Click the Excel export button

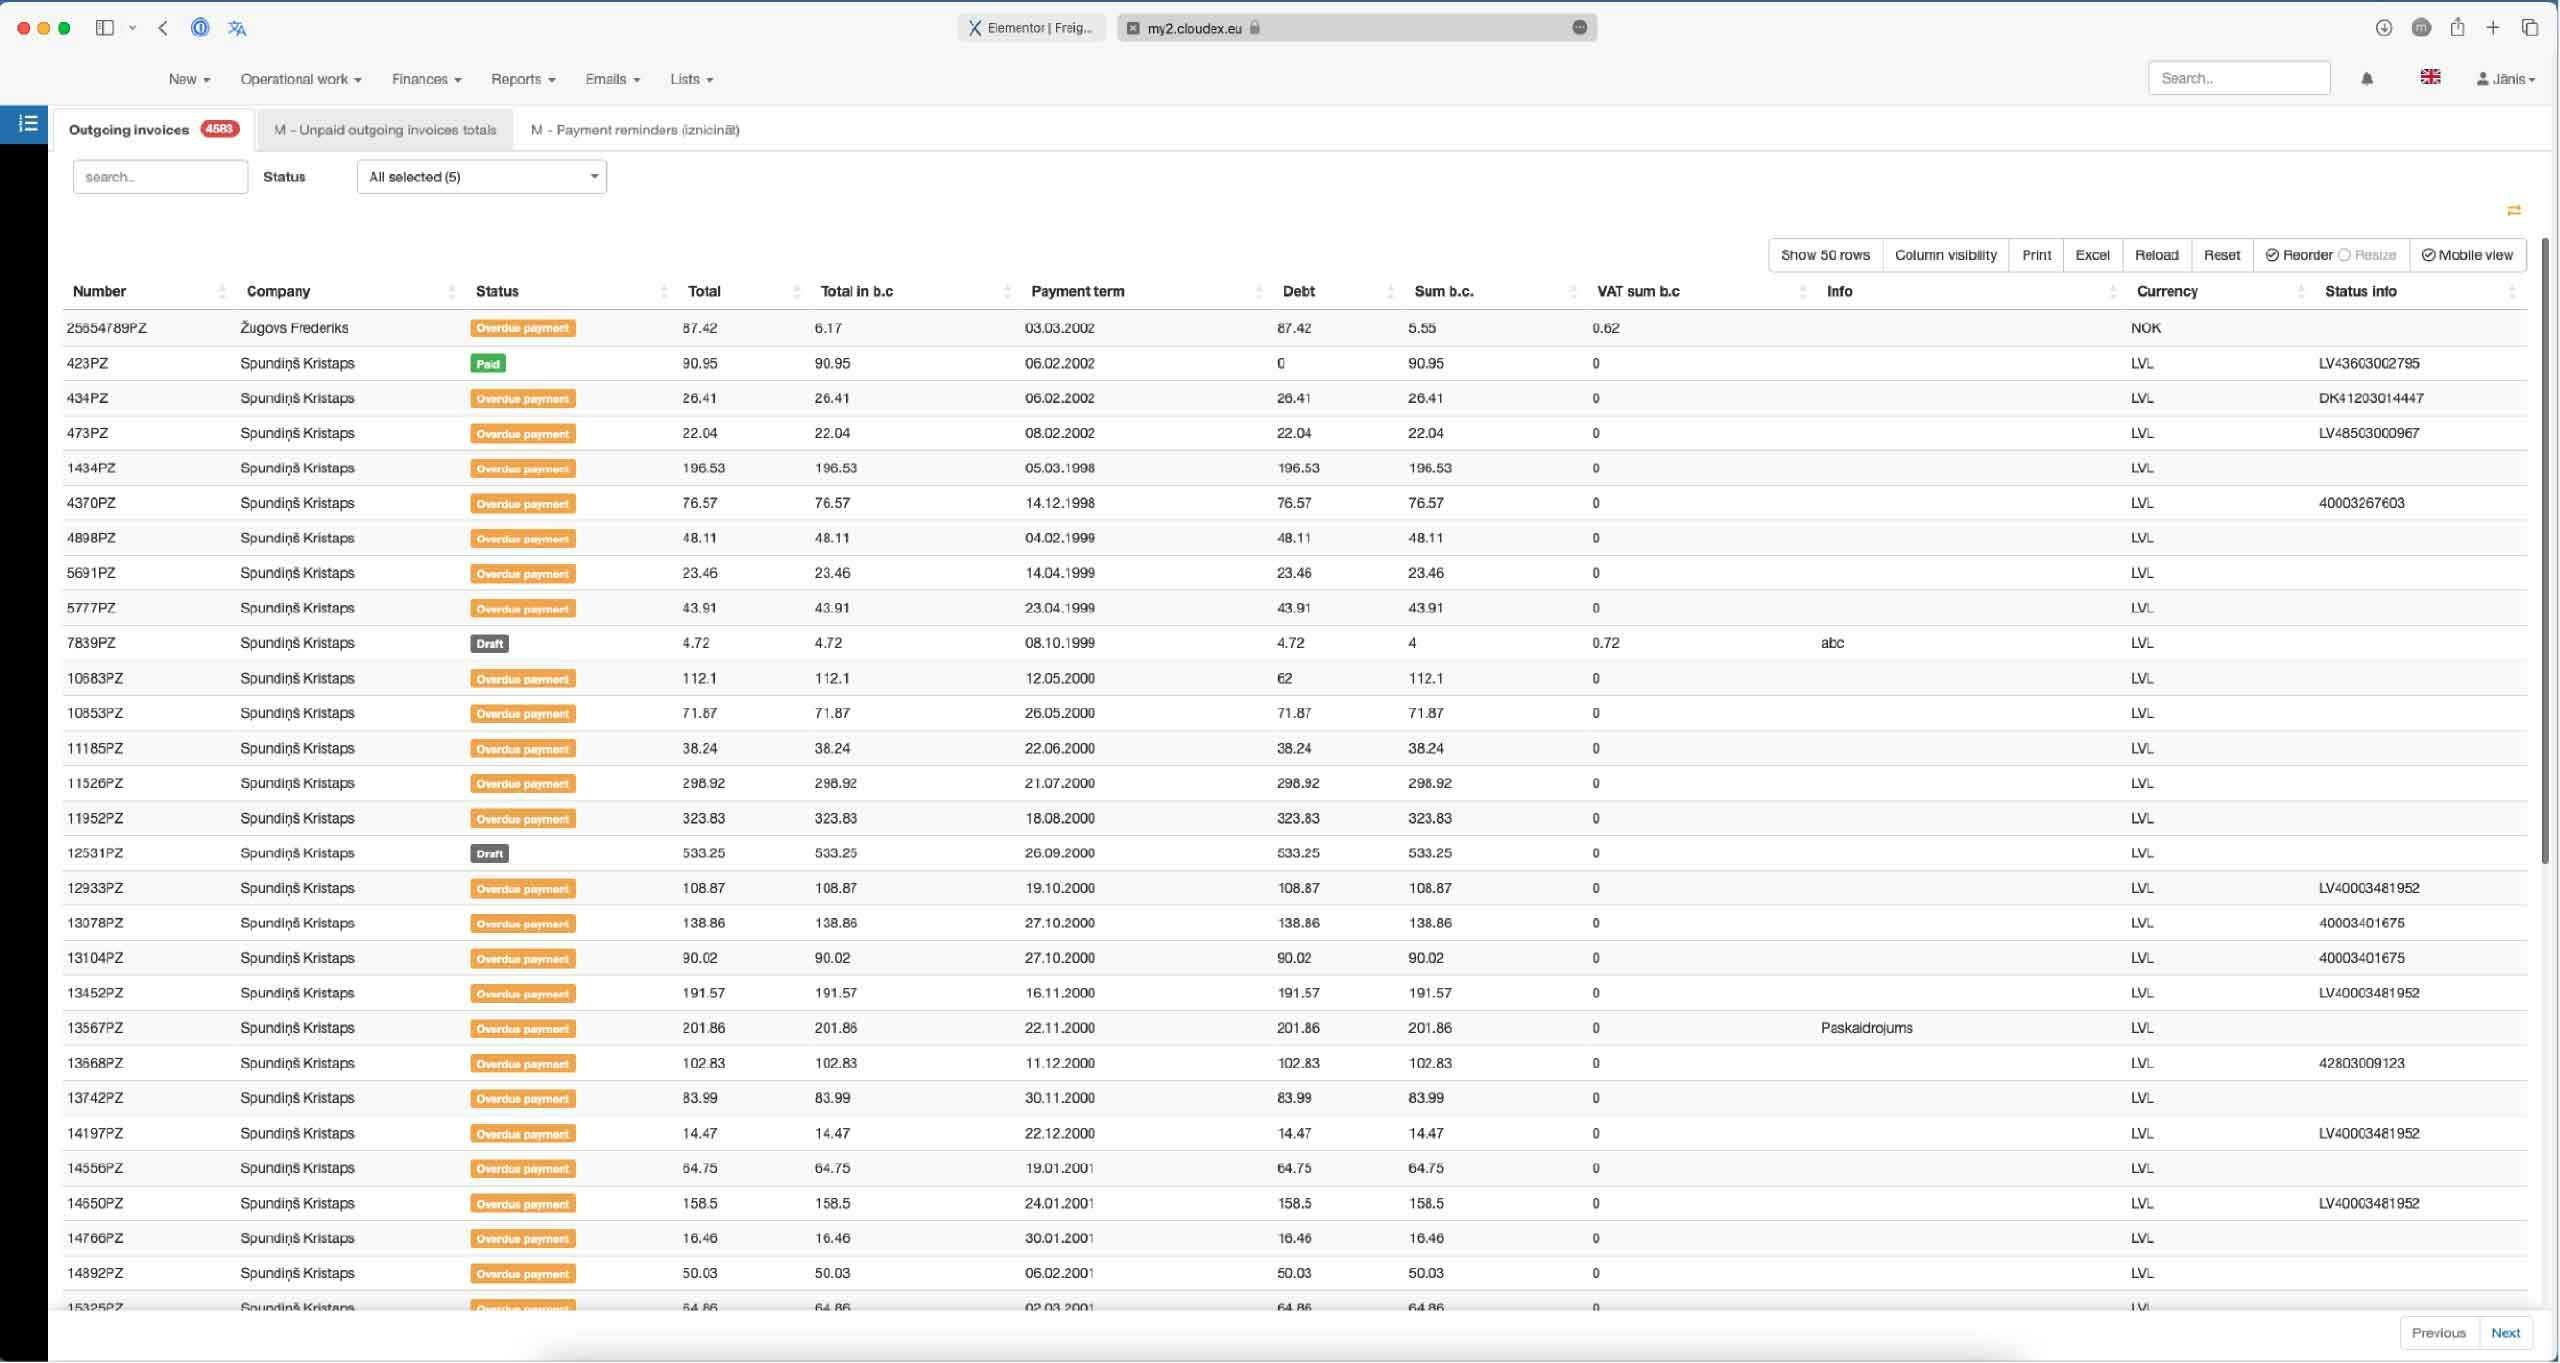pos(2091,255)
